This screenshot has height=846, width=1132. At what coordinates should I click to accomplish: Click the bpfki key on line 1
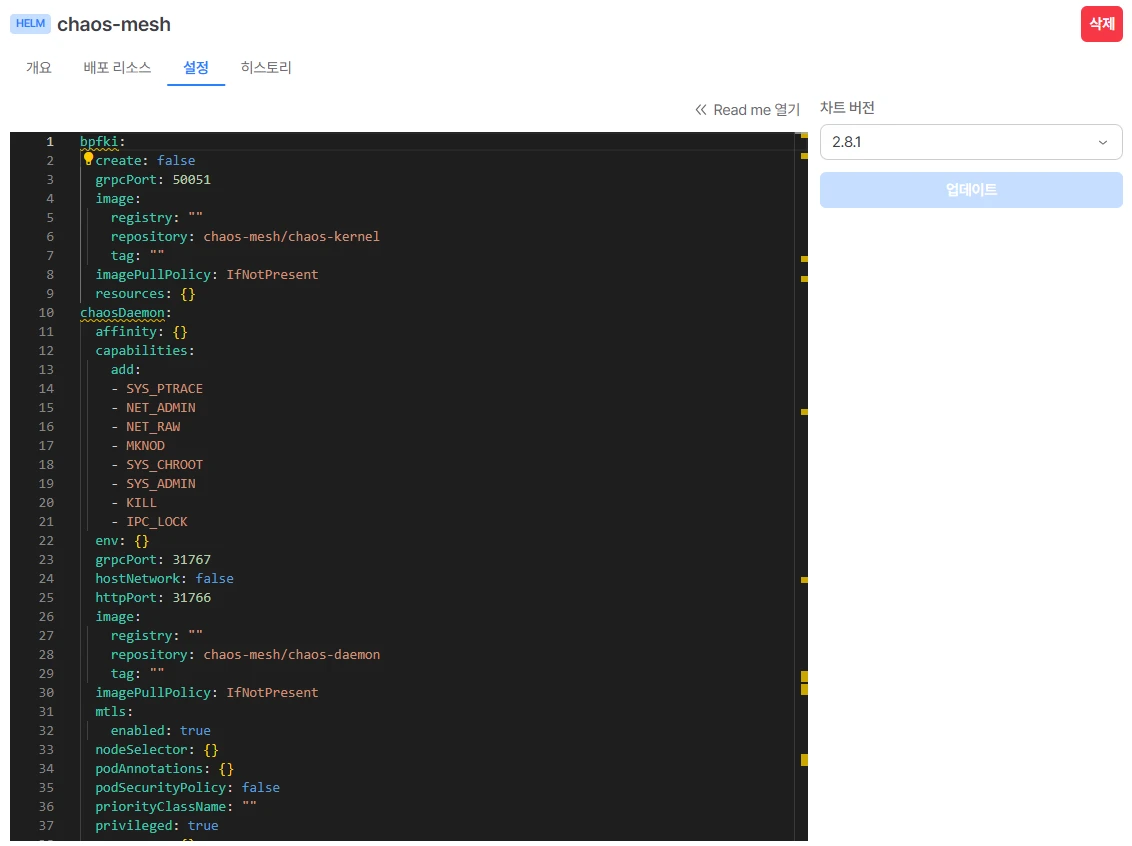tap(99, 141)
